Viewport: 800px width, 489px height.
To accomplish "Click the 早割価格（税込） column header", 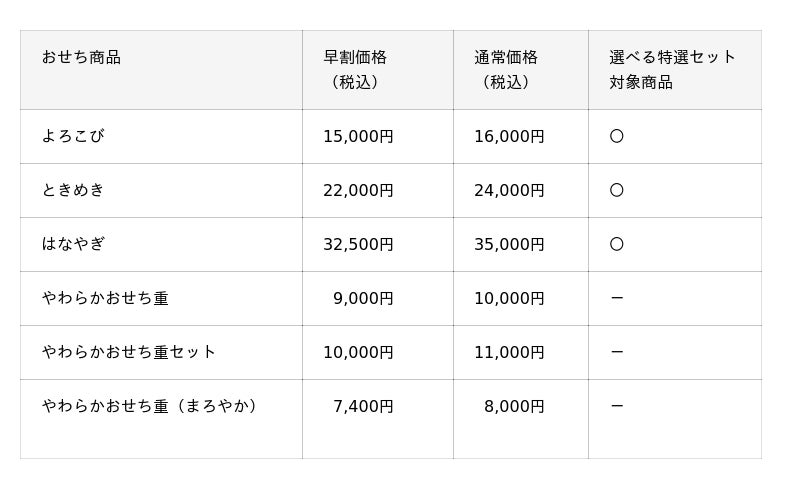I will (x=355, y=69).
